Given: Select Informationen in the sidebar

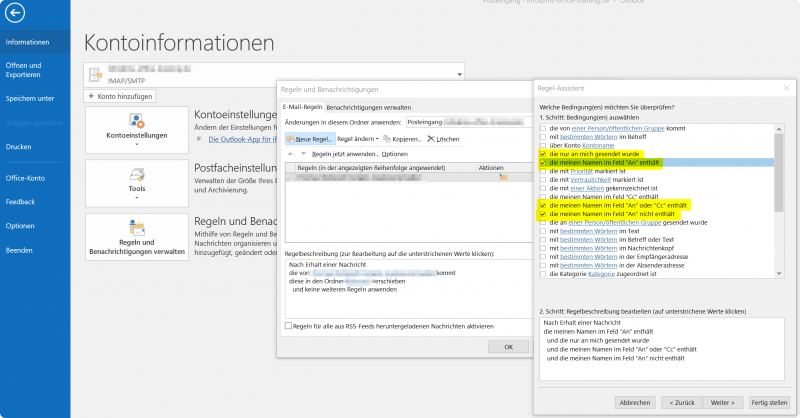Looking at the screenshot, I should (x=35, y=42).
